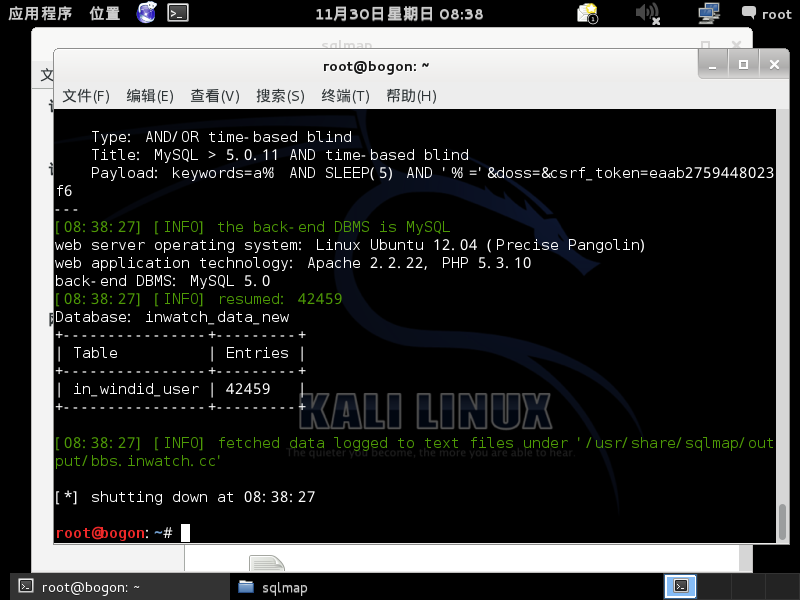The image size is (800, 600).
Task: Click 'Database: inwatch_data_new' line
Action: [x=172, y=317]
